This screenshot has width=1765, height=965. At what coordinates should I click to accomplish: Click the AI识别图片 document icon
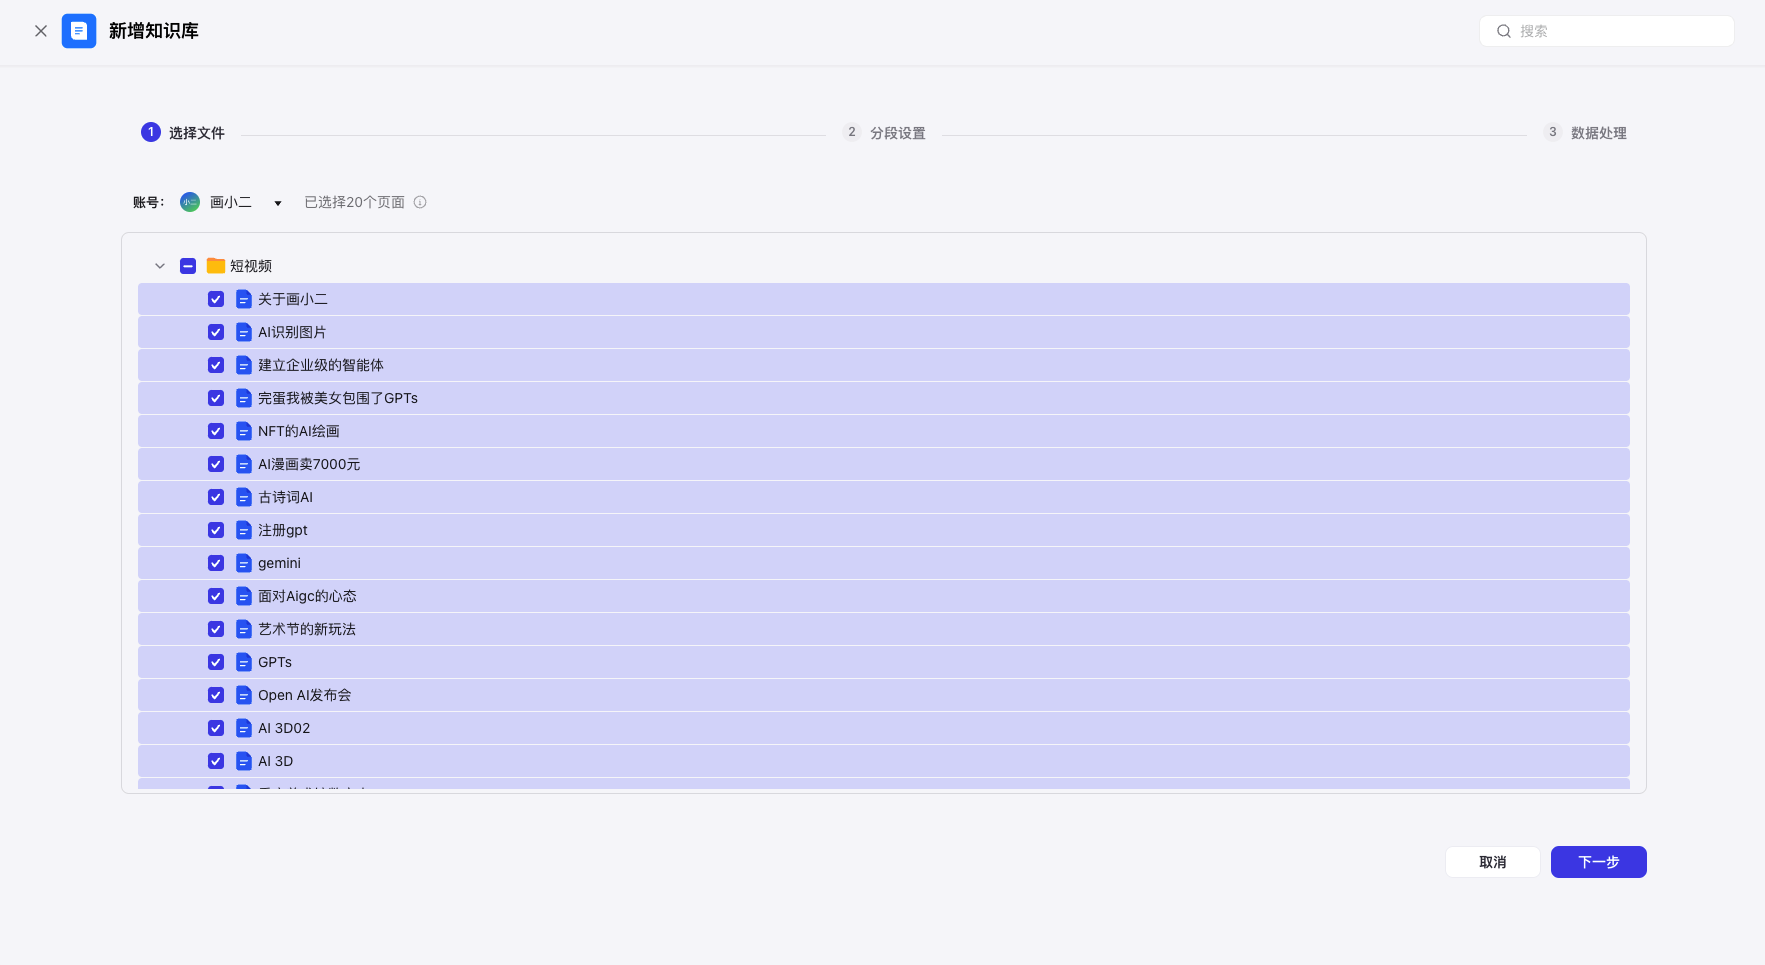(x=244, y=332)
